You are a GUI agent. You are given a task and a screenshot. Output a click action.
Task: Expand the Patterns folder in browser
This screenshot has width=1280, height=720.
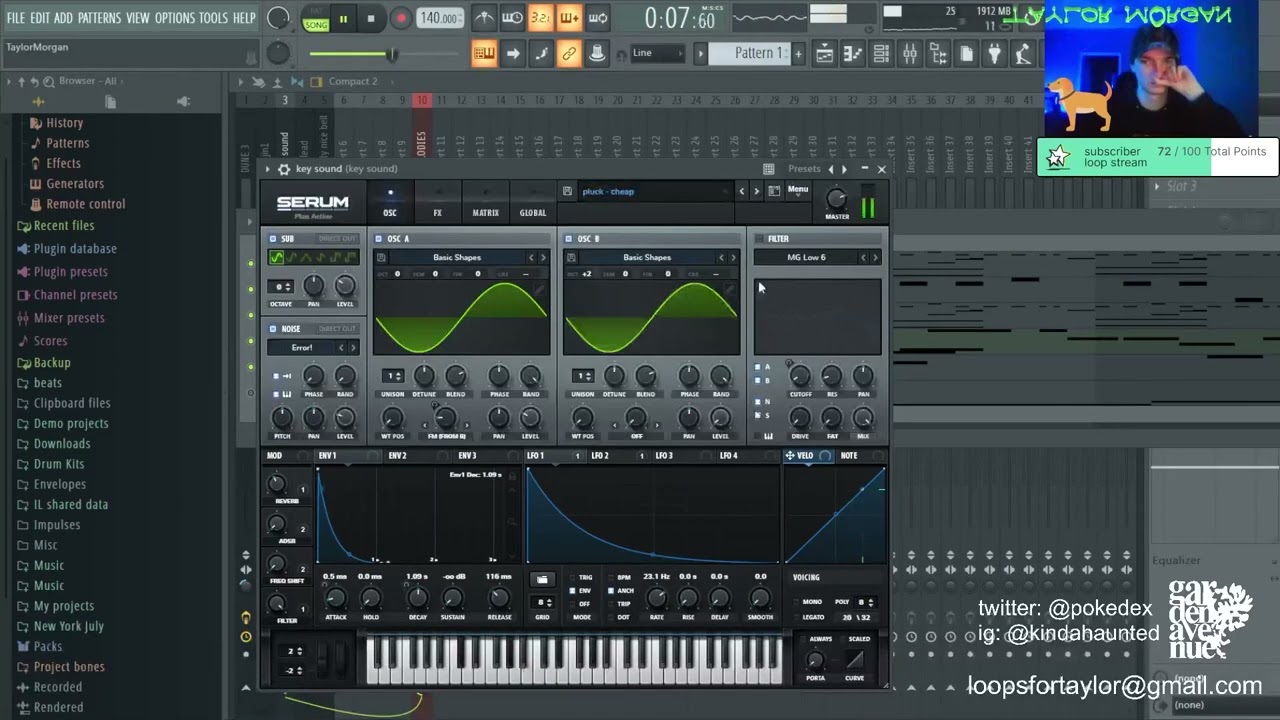tap(67, 143)
